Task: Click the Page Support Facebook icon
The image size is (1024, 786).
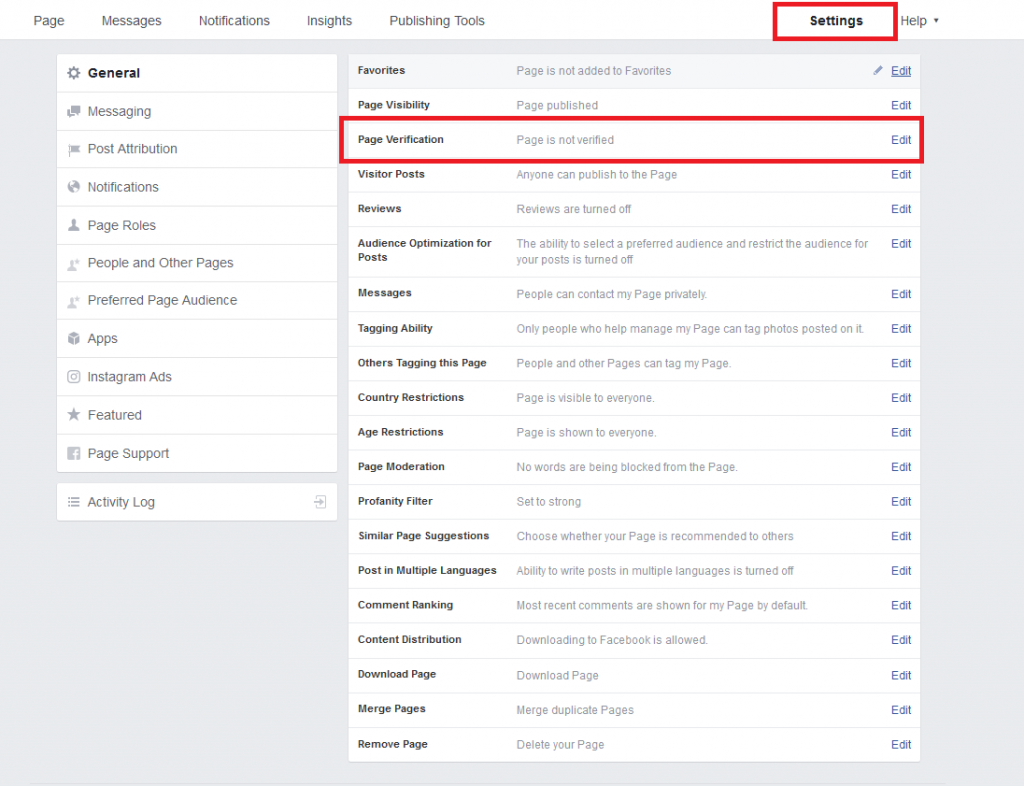Action: [74, 454]
